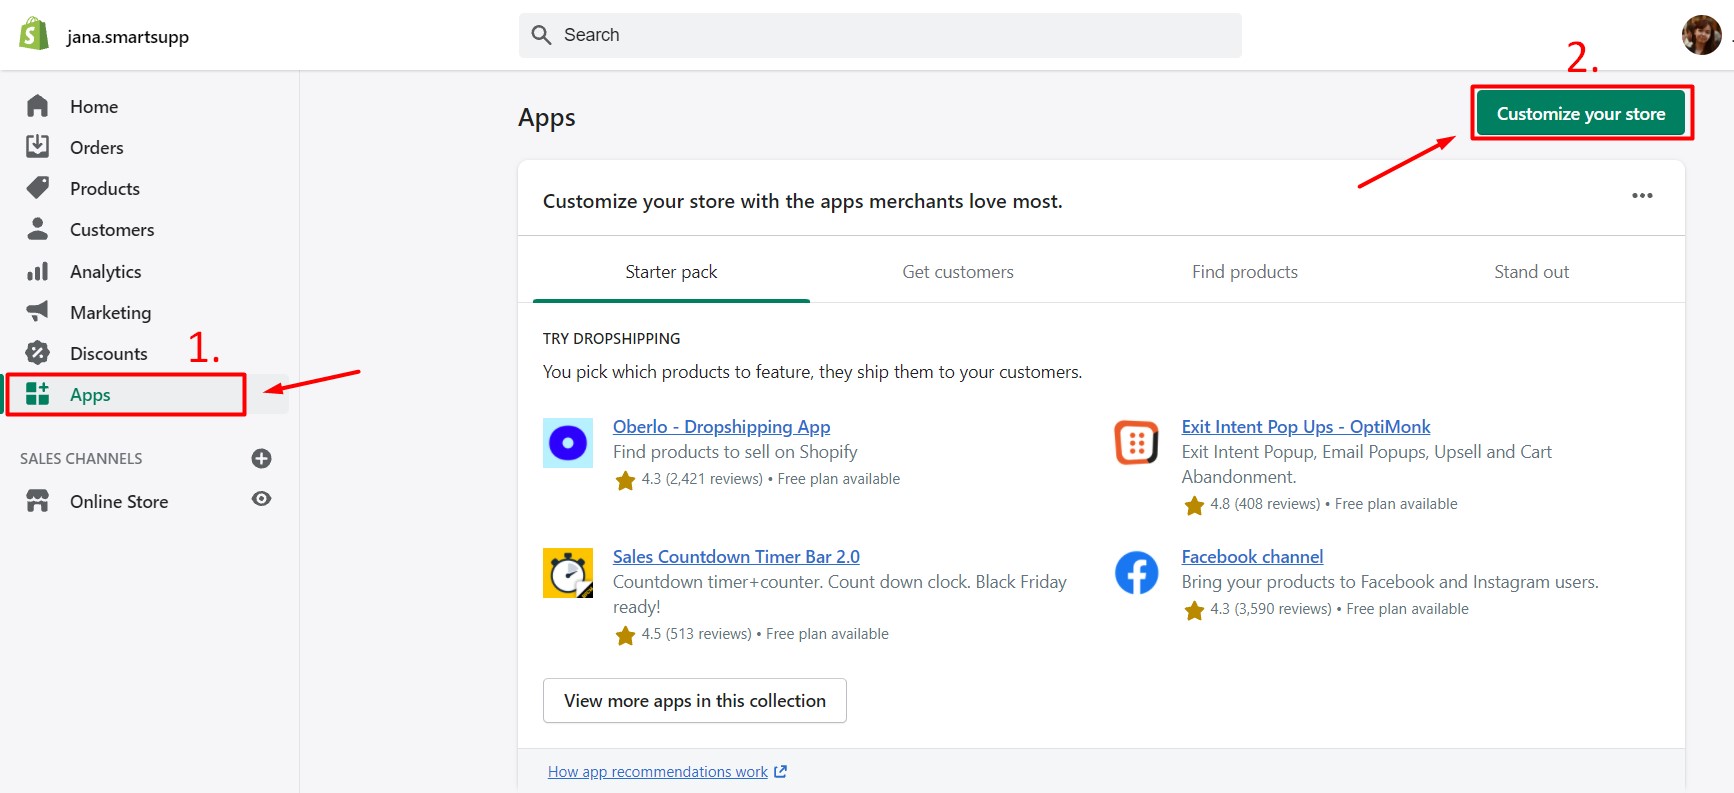Add a sales channel with plus icon
The image size is (1734, 793).
click(262, 458)
